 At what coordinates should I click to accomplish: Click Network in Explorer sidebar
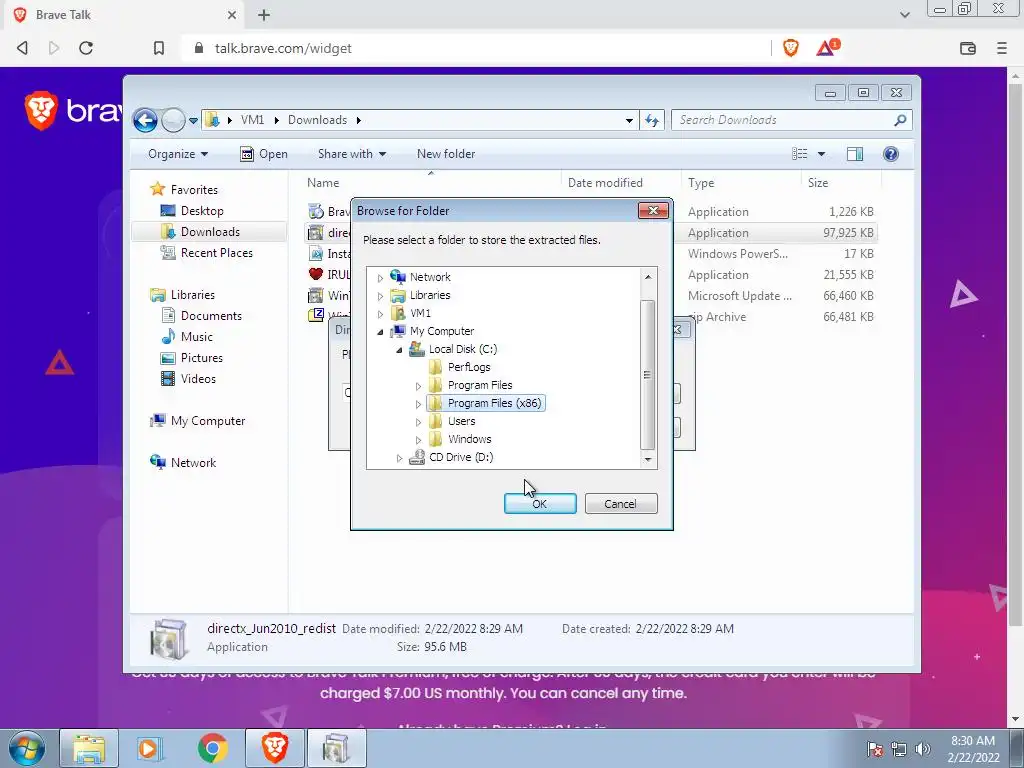point(193,463)
